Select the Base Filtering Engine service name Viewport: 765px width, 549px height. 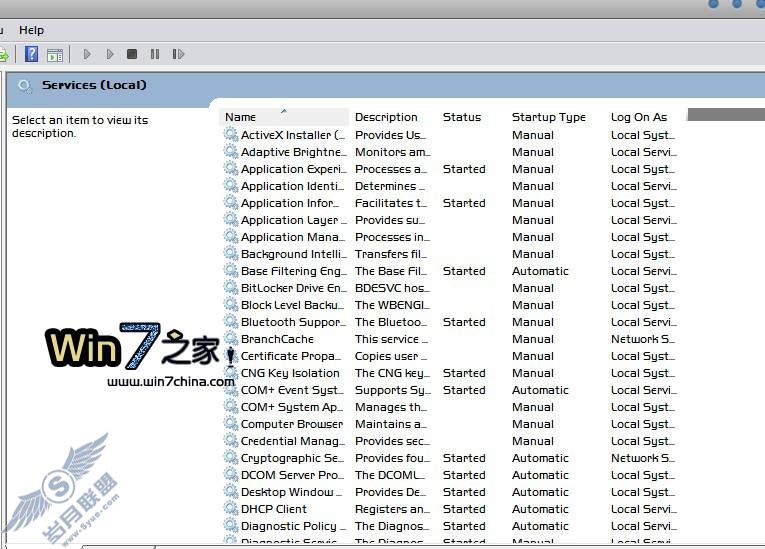tap(293, 271)
